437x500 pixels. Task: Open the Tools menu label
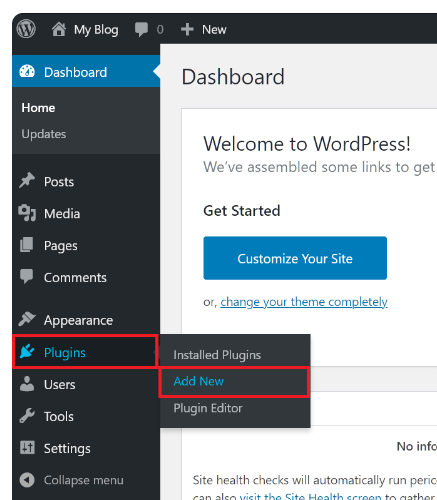click(59, 416)
